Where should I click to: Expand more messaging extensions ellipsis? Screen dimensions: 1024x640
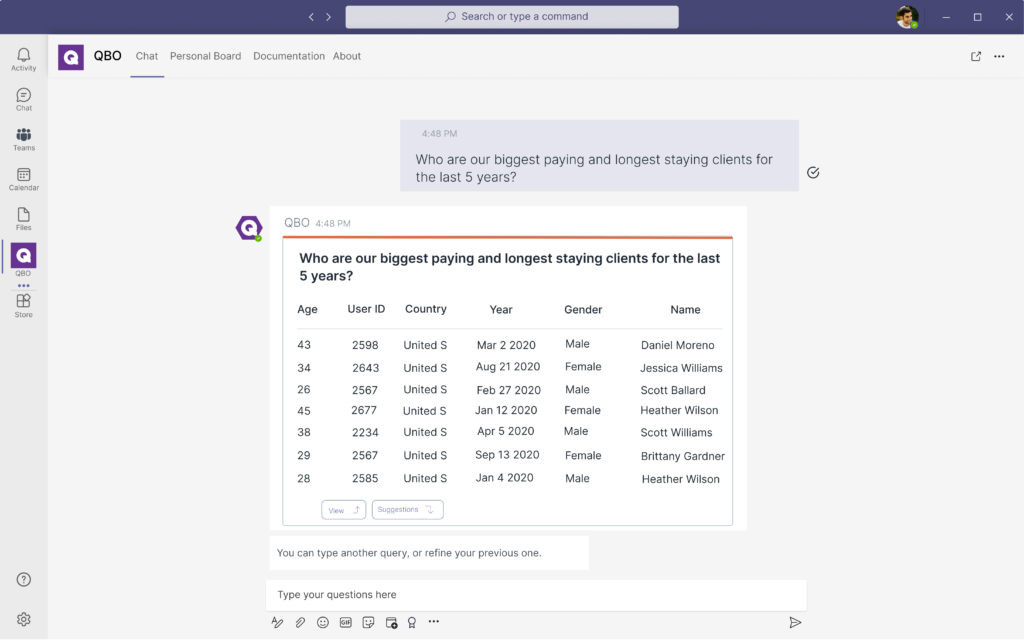[434, 622]
